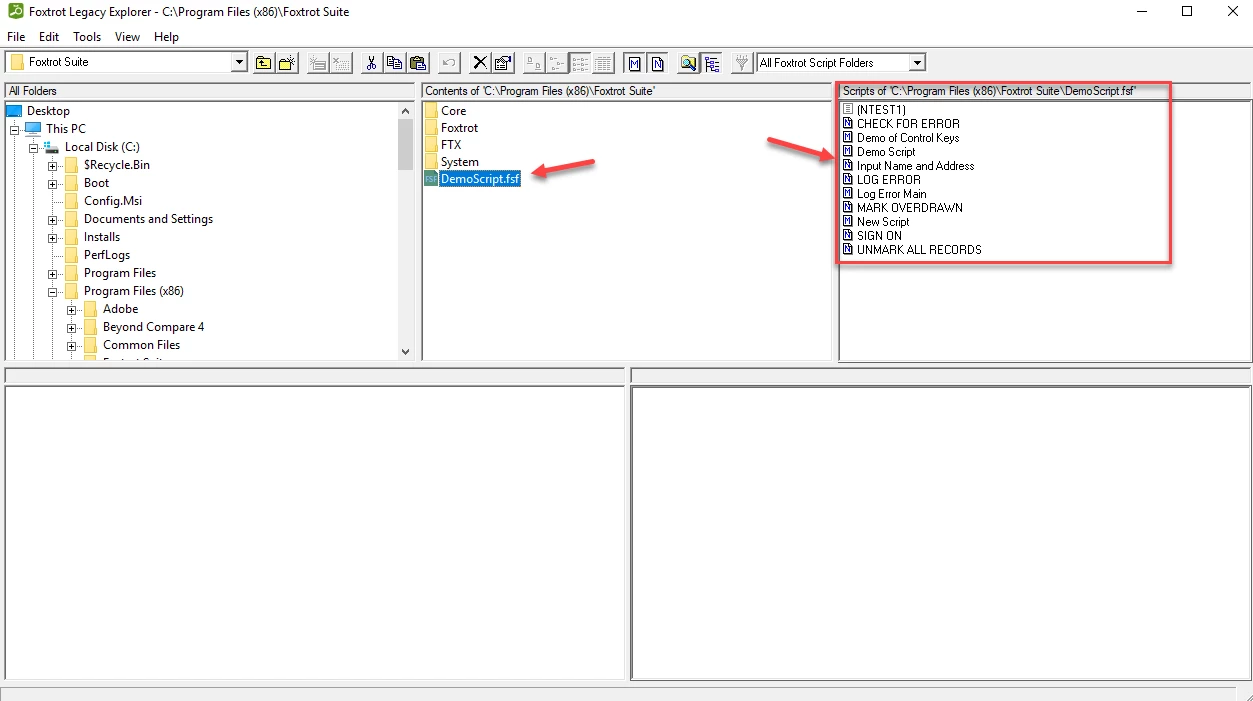The width and height of the screenshot is (1253, 701).
Task: Switch to details view
Action: [x=603, y=62]
